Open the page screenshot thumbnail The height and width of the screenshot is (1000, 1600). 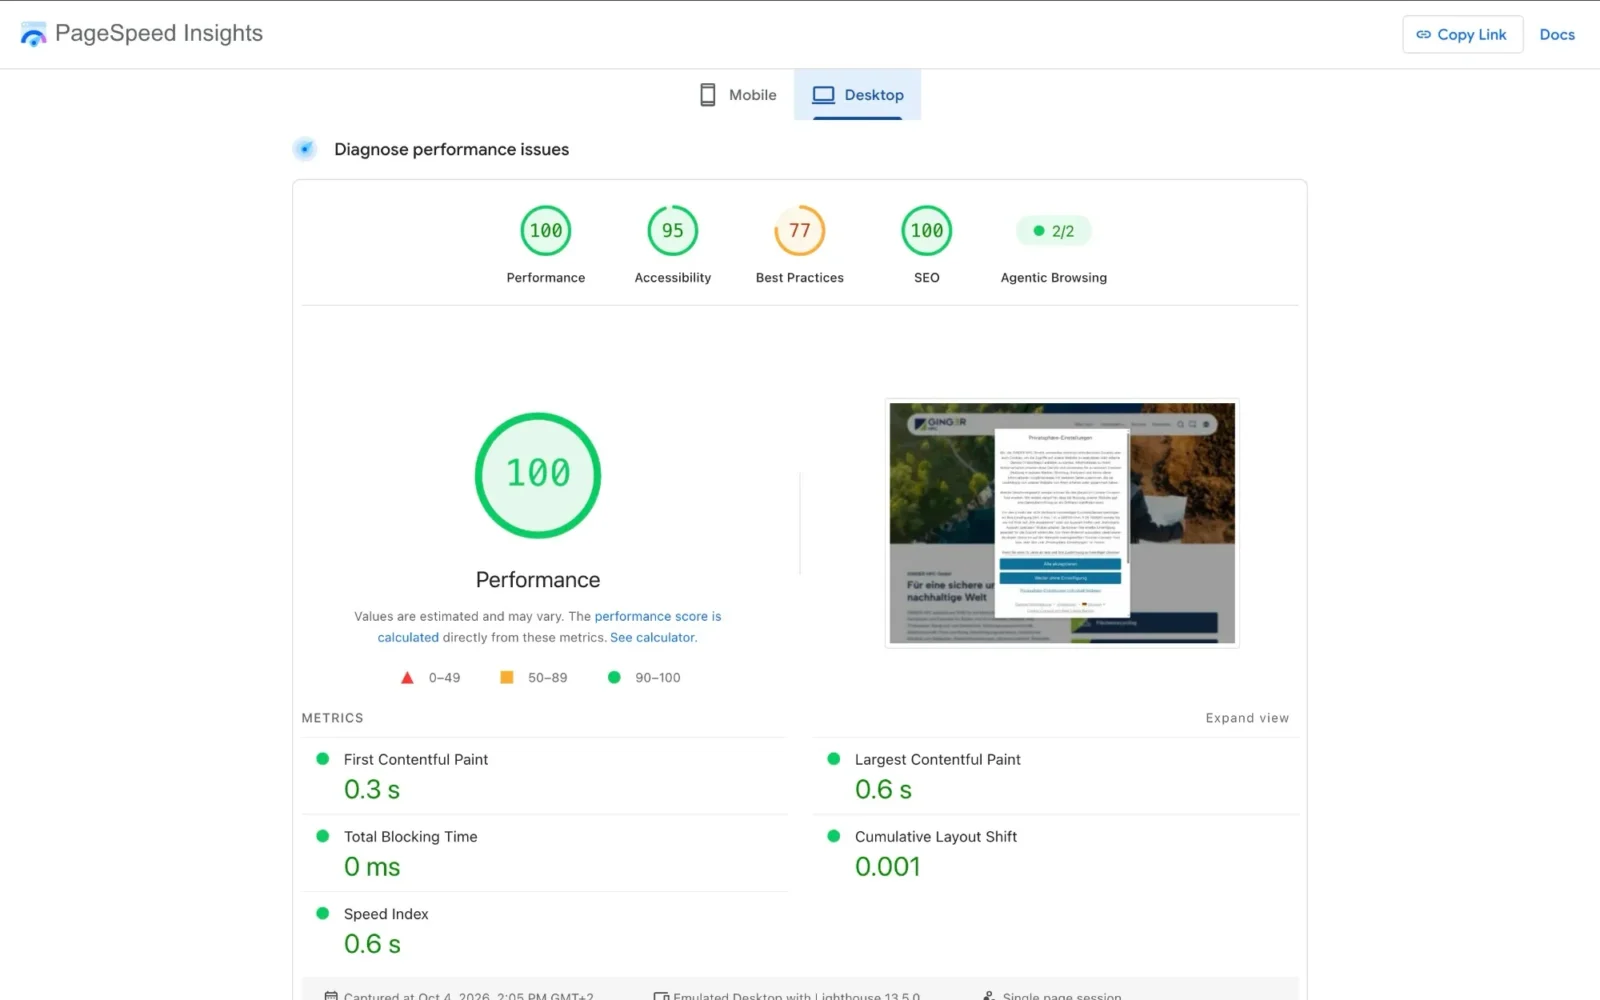[1062, 523]
